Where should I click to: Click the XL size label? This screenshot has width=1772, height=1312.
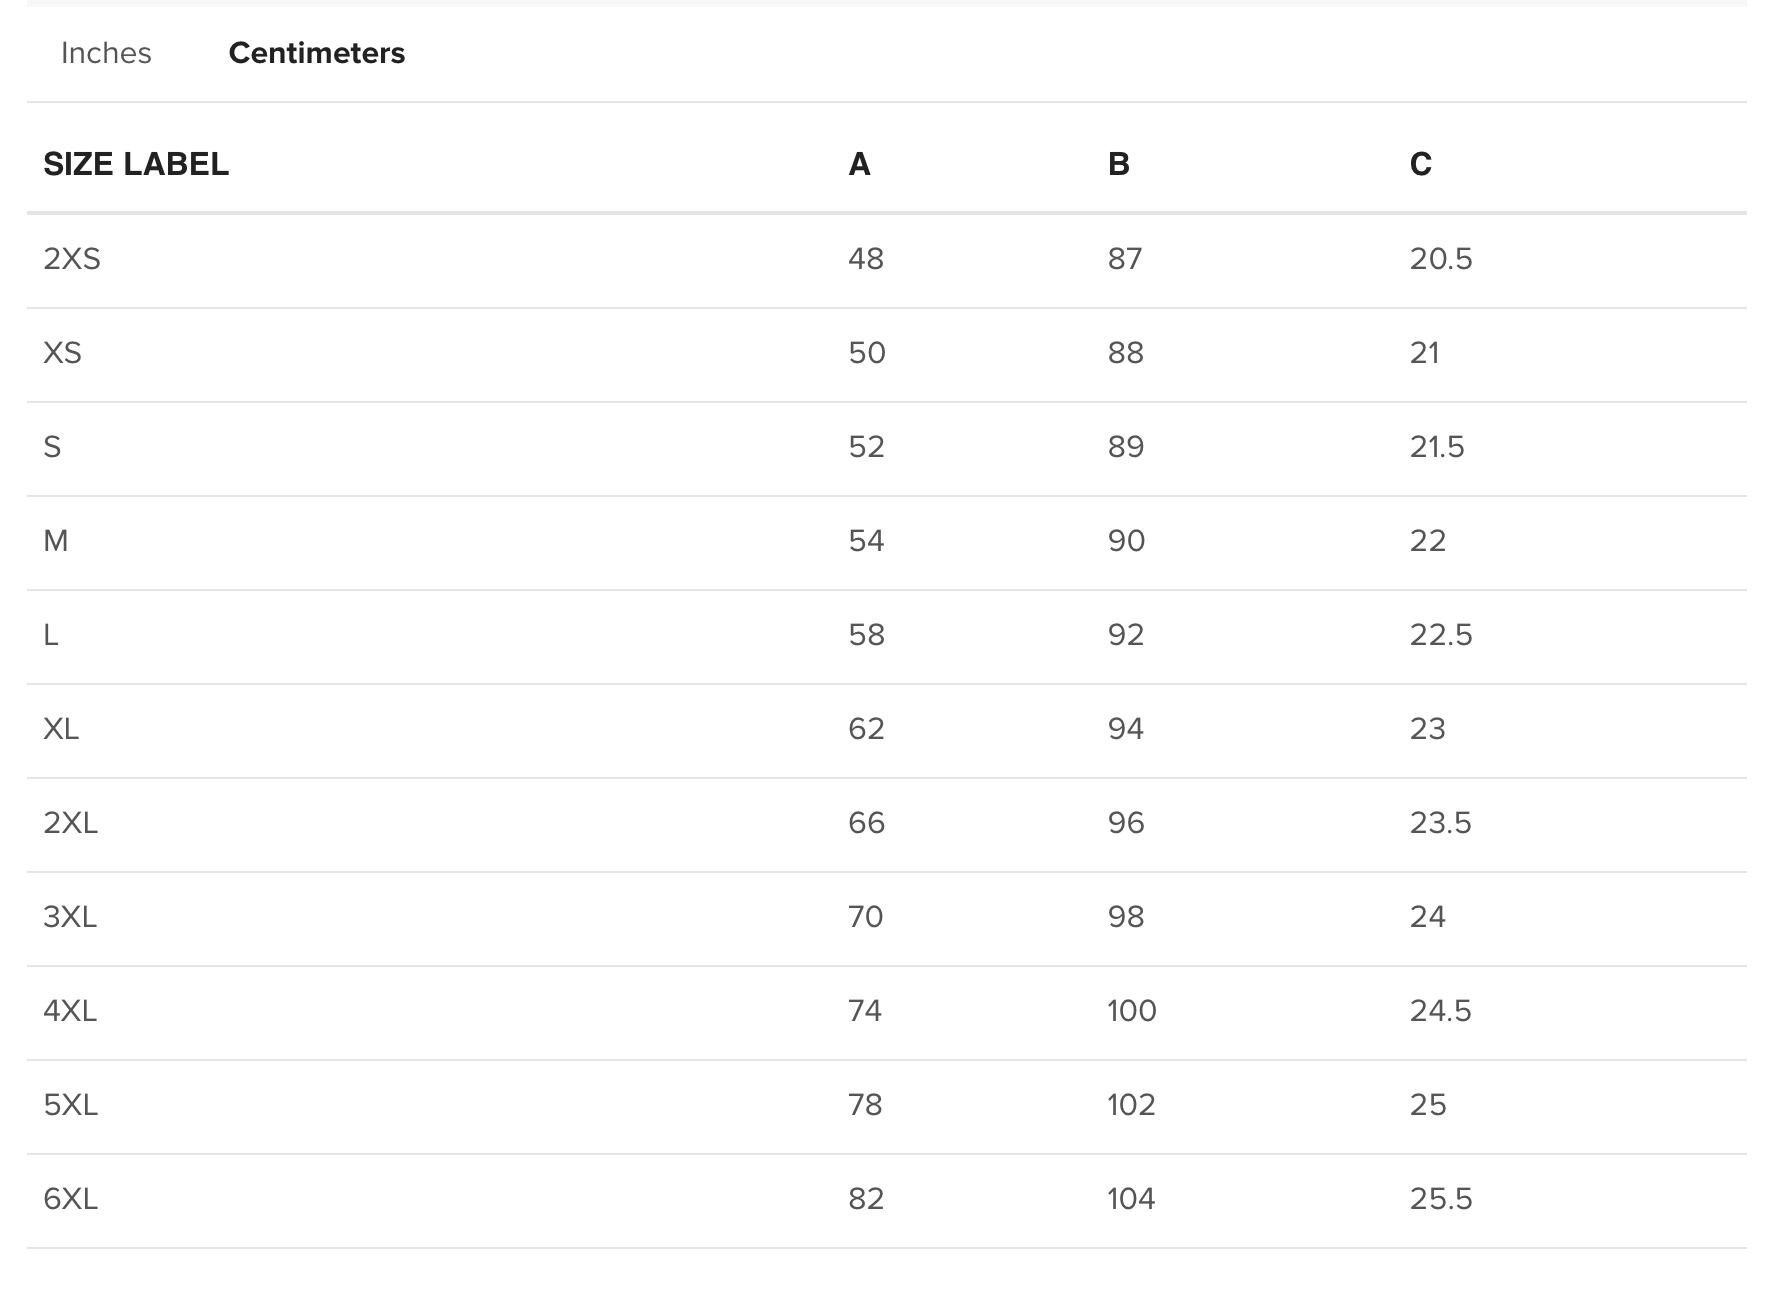tap(61, 729)
